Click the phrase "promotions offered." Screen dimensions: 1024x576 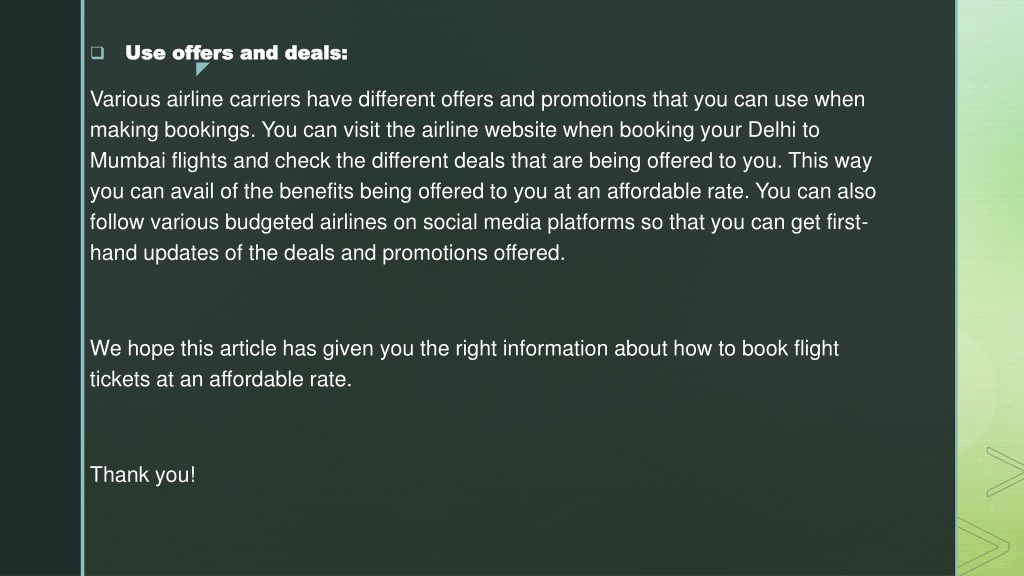click(473, 253)
